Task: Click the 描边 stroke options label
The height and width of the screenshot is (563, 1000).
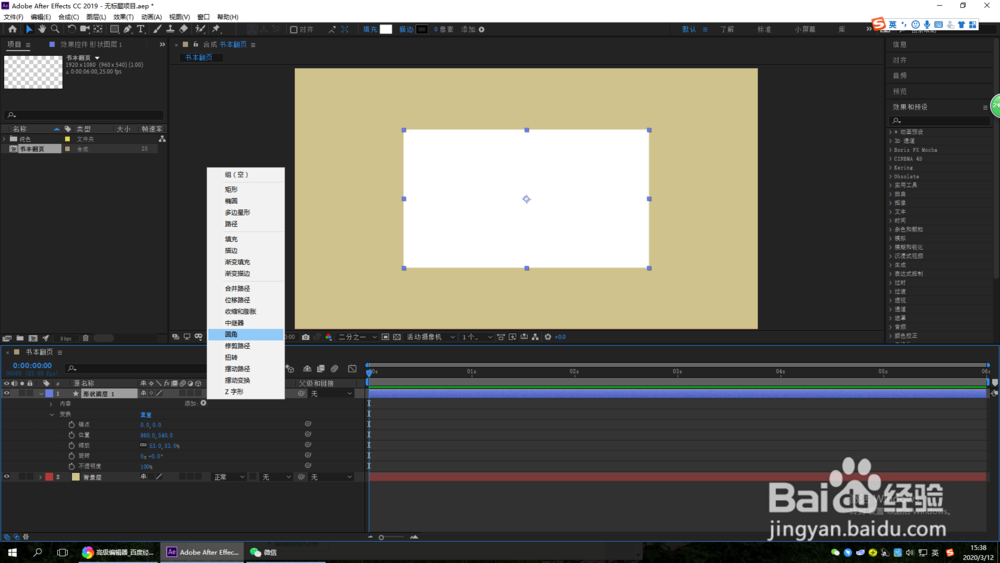Action: tap(406, 29)
